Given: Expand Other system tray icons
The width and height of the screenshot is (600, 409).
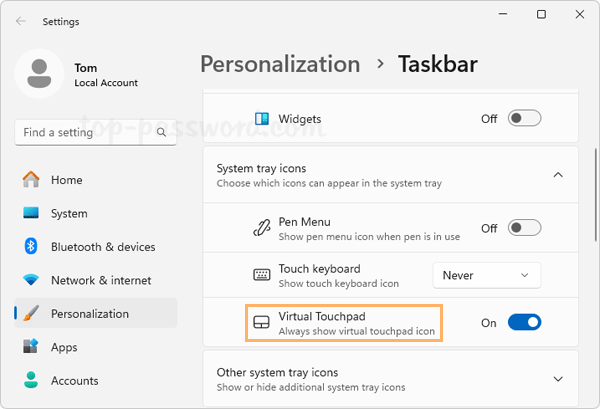Looking at the screenshot, I should tap(558, 379).
